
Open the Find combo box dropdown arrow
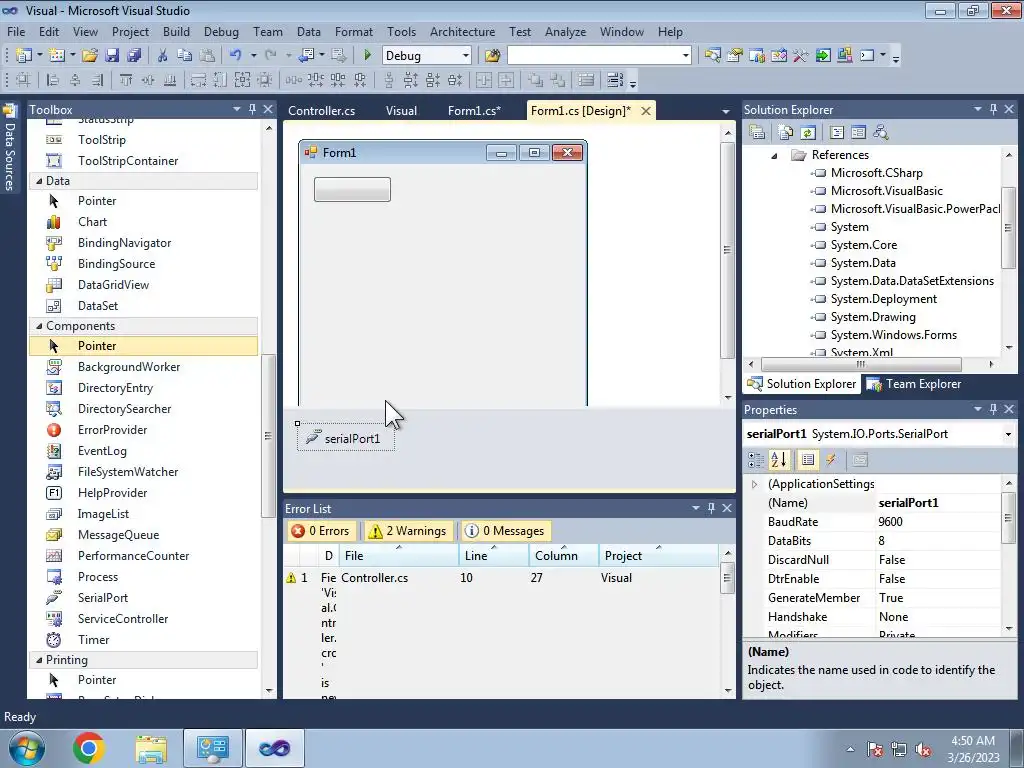click(685, 56)
